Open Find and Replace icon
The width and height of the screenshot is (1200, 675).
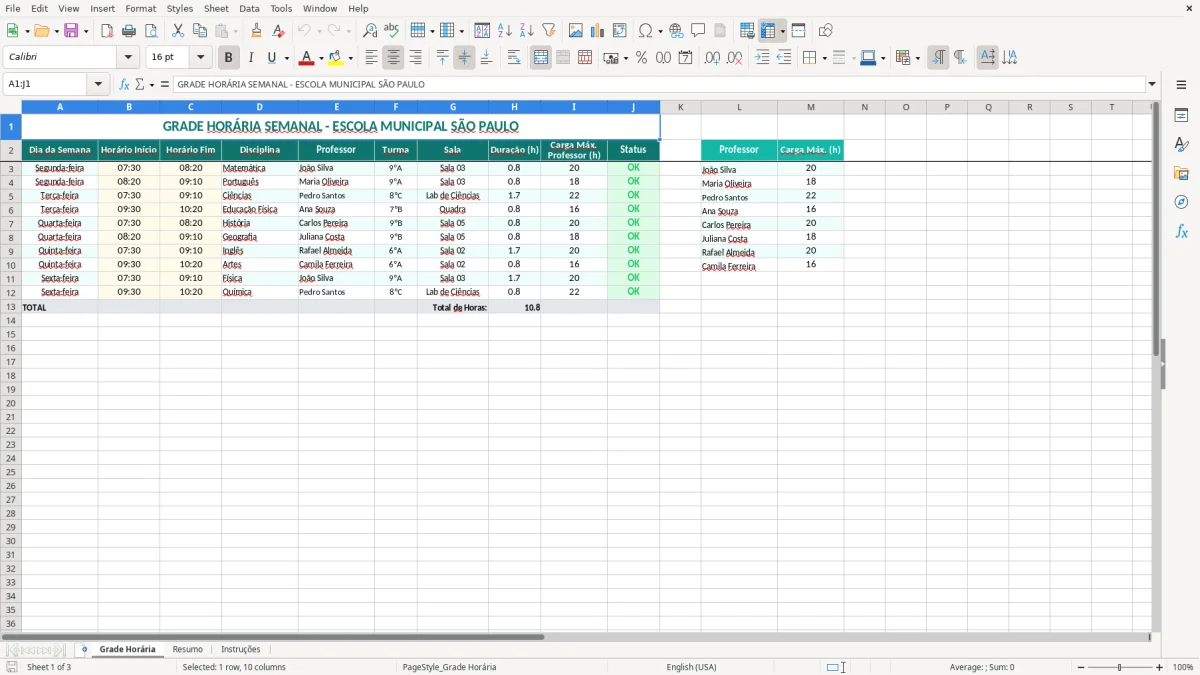tap(370, 31)
